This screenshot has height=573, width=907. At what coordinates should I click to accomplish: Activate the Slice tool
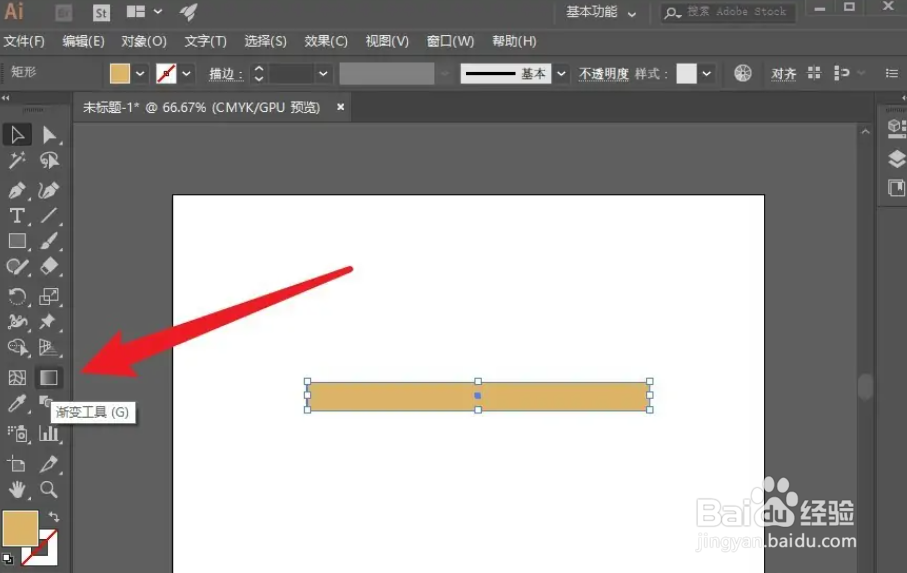pos(49,464)
